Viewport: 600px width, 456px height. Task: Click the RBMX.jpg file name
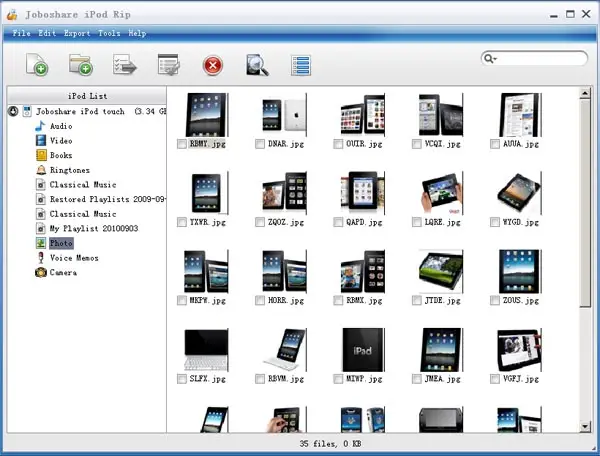[x=364, y=301]
